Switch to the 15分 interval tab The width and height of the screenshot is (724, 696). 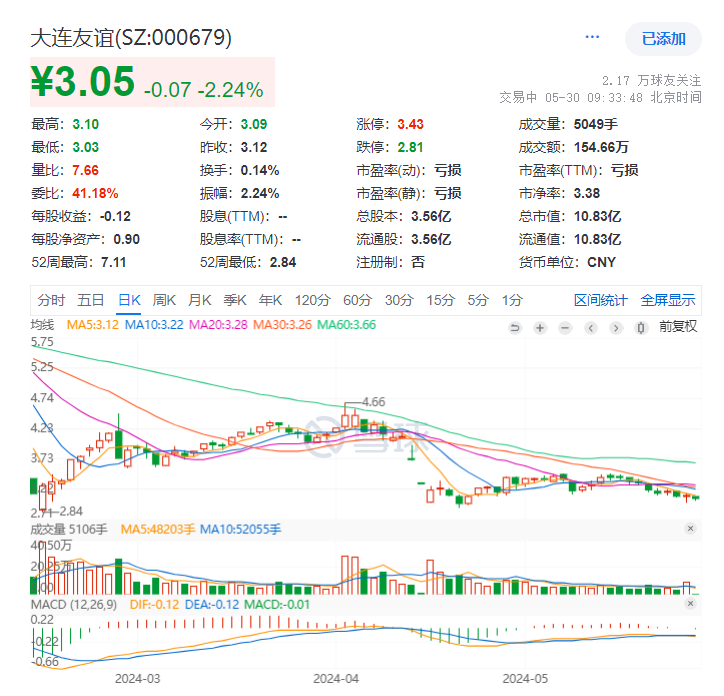(440, 300)
